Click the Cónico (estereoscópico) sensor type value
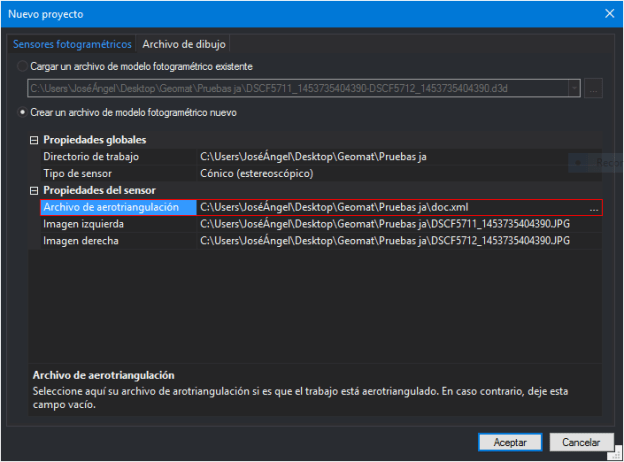 click(257, 174)
